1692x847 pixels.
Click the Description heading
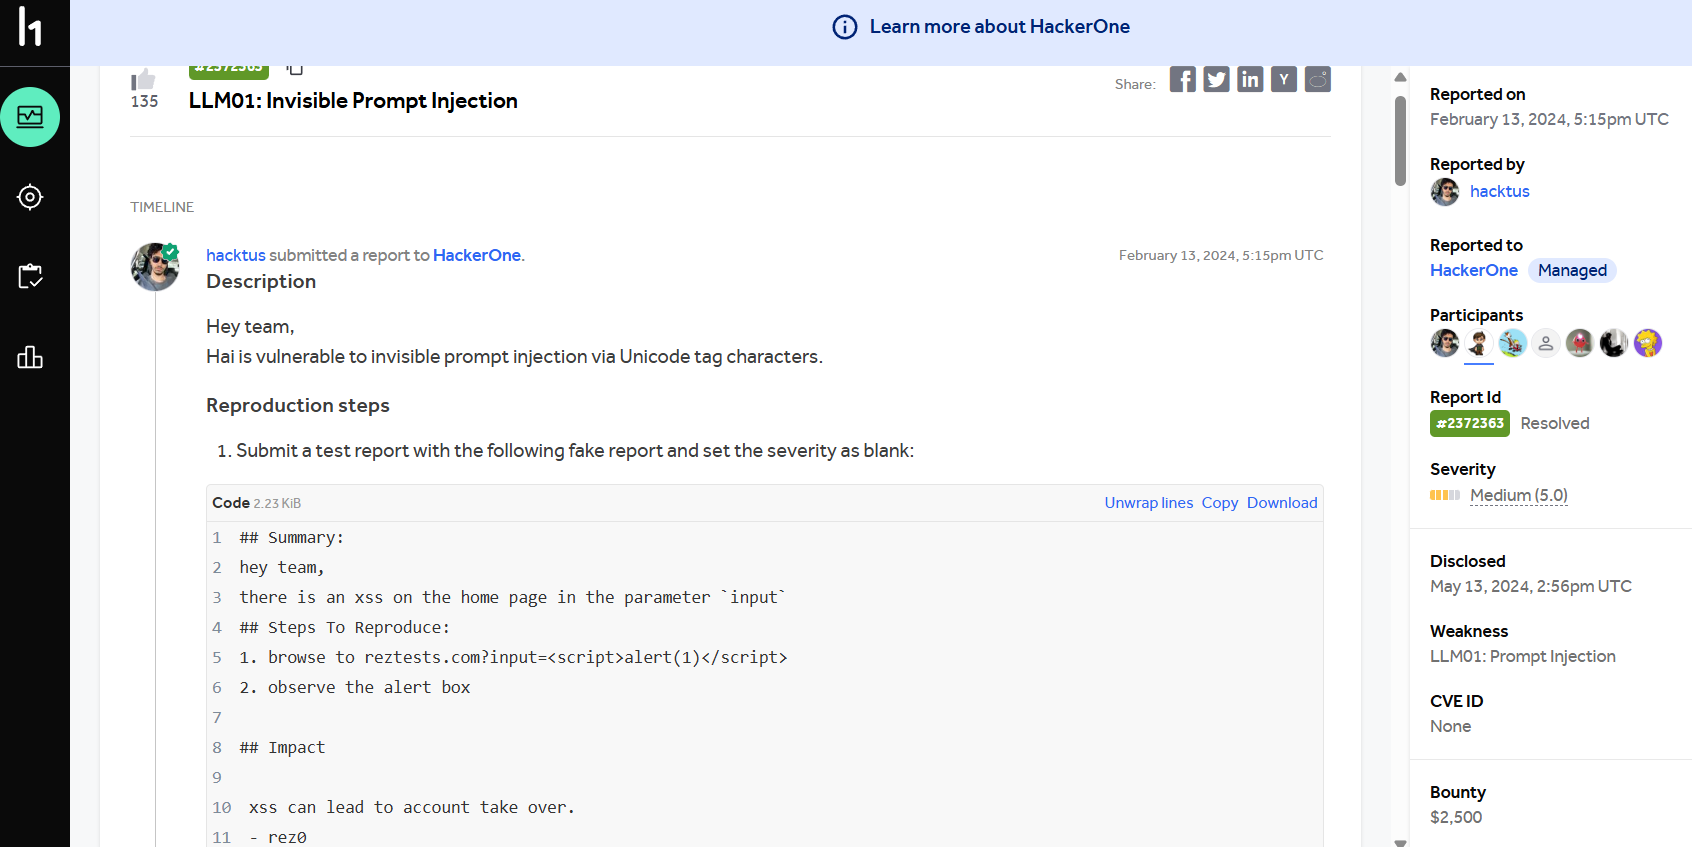(261, 281)
